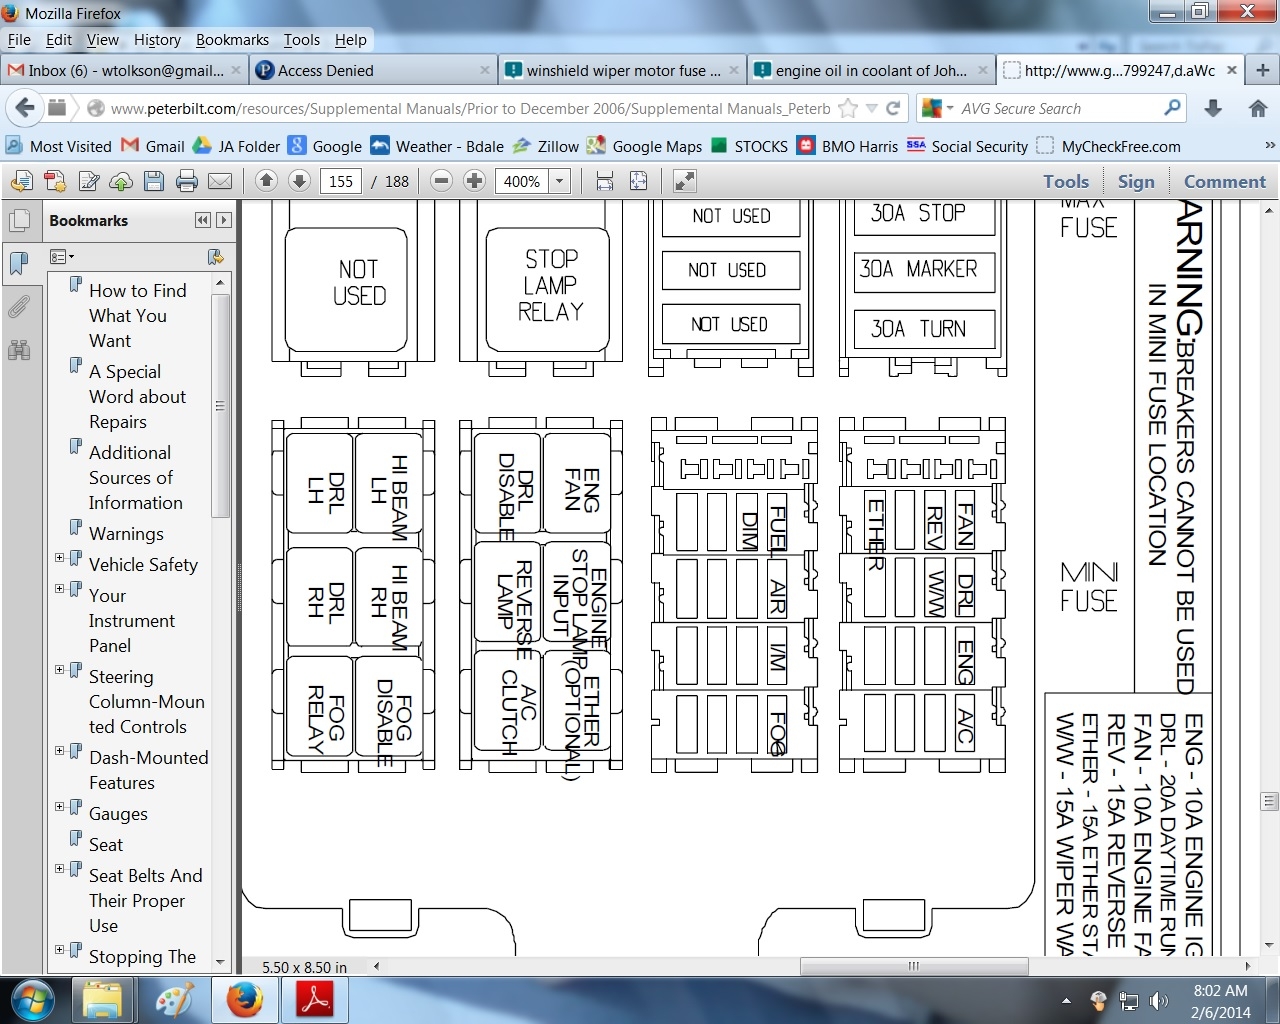Go to next page using down arrow

pyautogui.click(x=299, y=181)
